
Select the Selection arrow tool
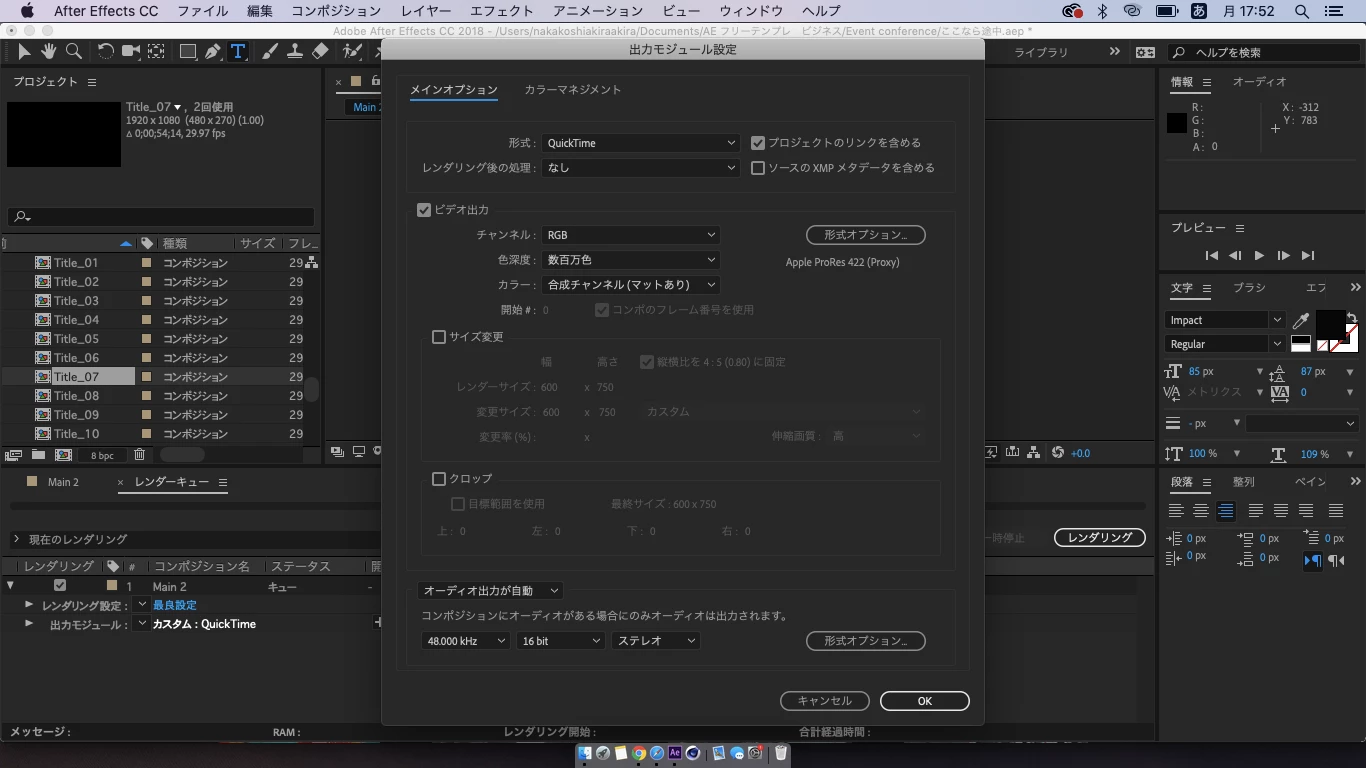24,52
